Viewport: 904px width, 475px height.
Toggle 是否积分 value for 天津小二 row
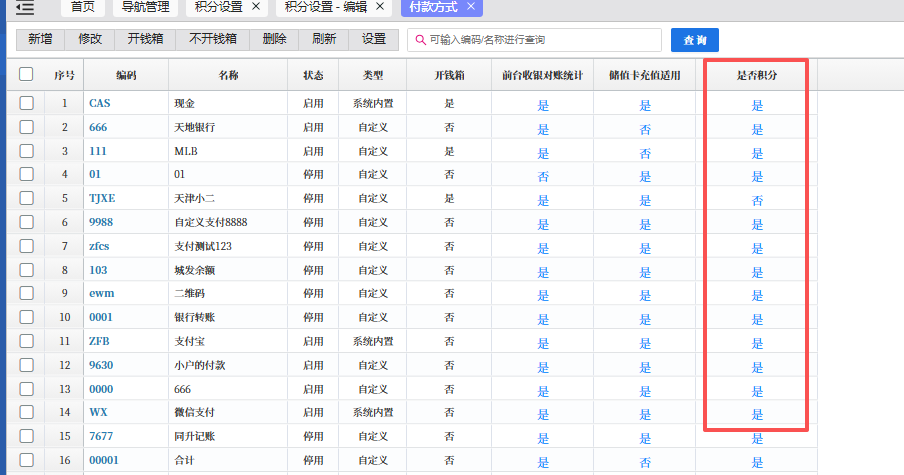coord(757,201)
